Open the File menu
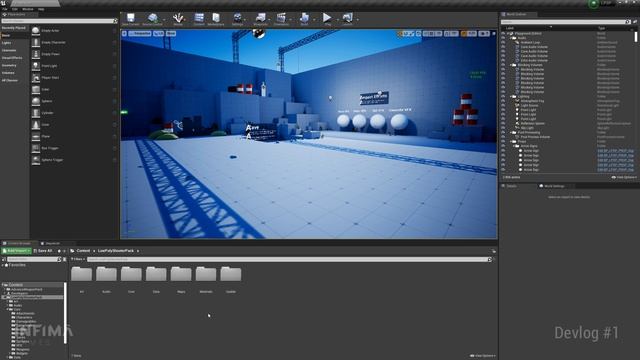 (4, 9)
